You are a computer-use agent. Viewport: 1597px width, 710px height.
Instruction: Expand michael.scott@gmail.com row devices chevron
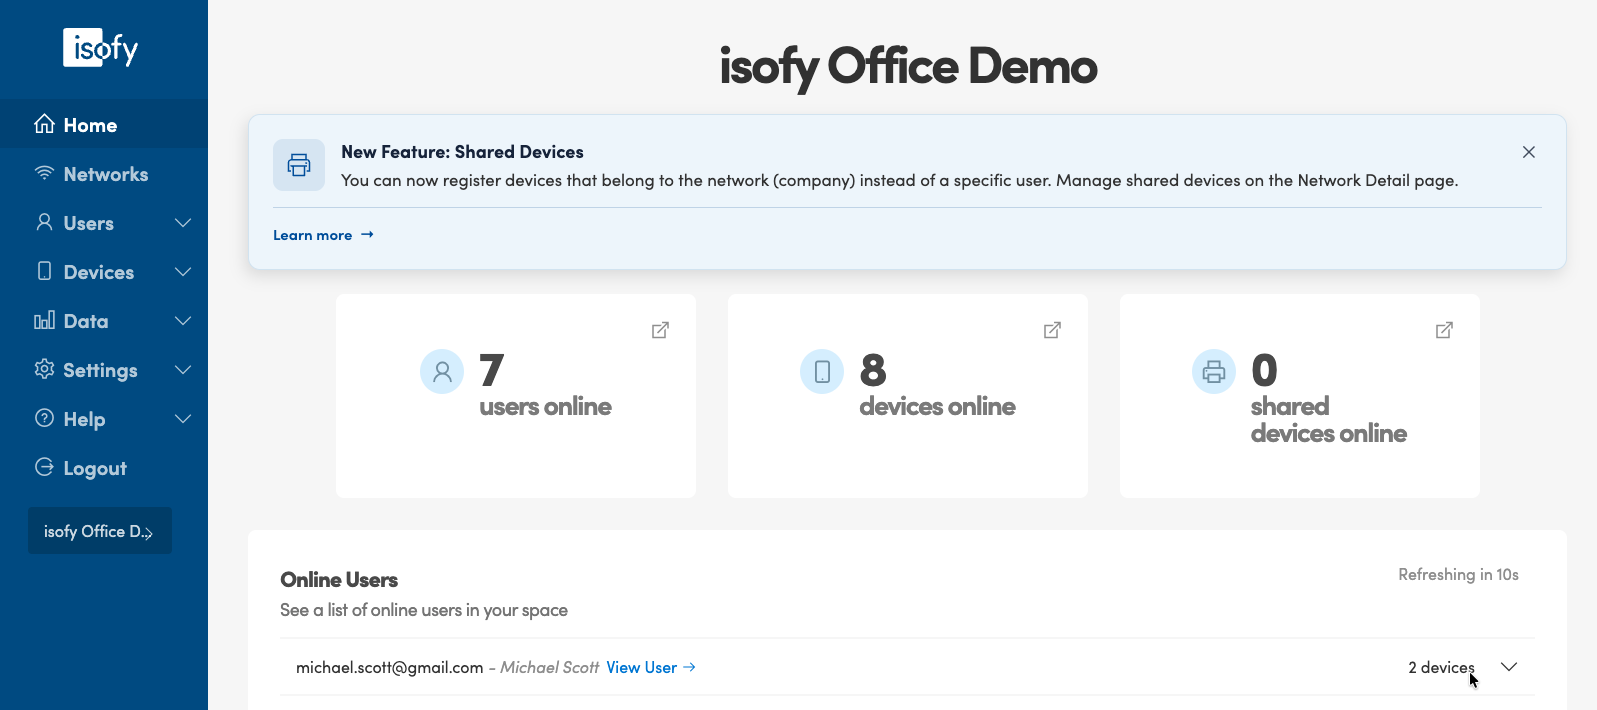click(x=1509, y=667)
